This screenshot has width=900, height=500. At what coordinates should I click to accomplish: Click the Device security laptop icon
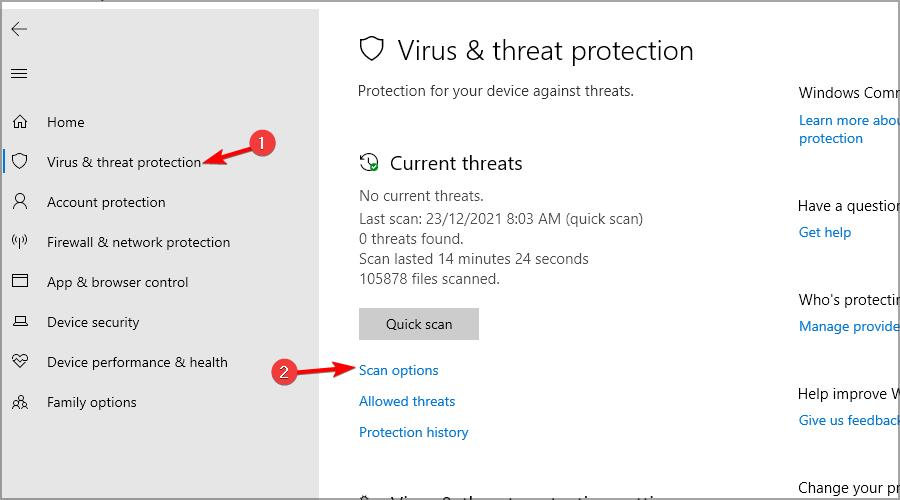point(20,322)
